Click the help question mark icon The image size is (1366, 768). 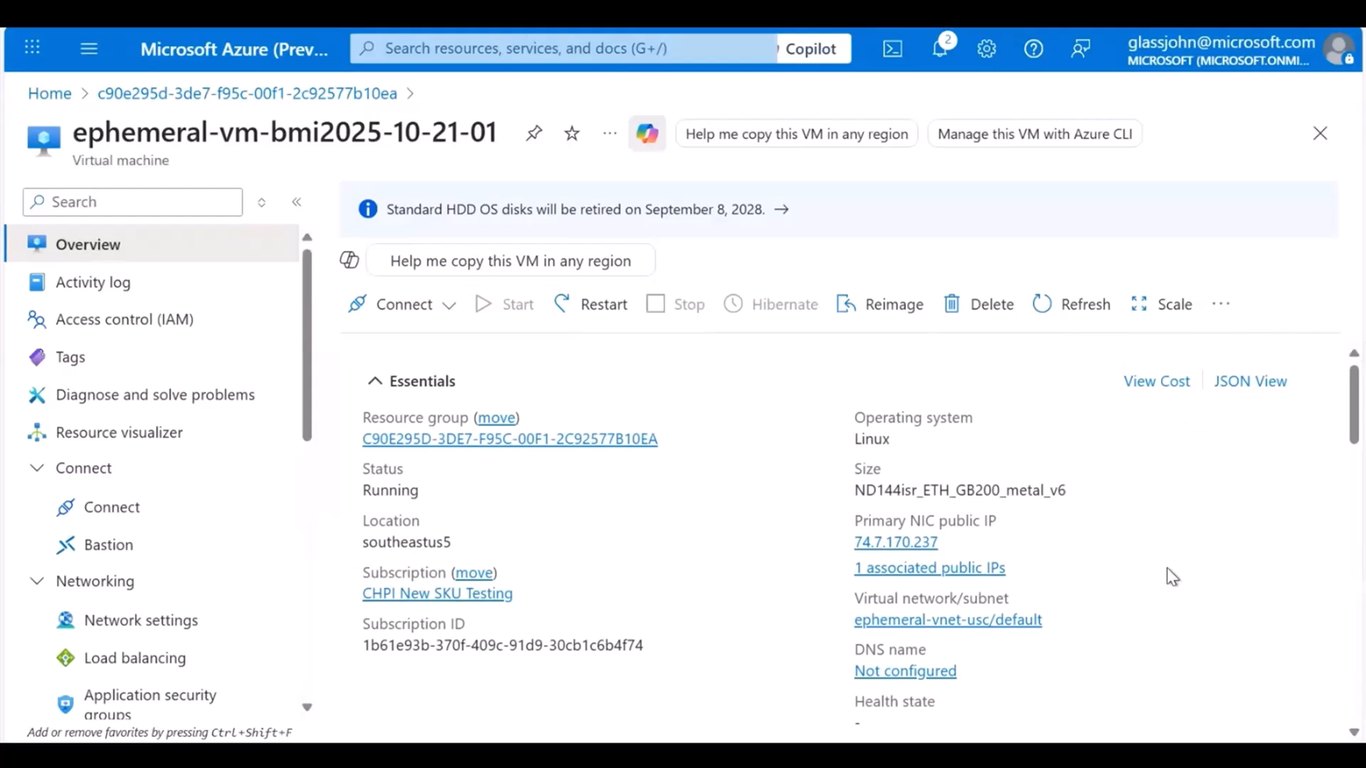(x=1034, y=49)
